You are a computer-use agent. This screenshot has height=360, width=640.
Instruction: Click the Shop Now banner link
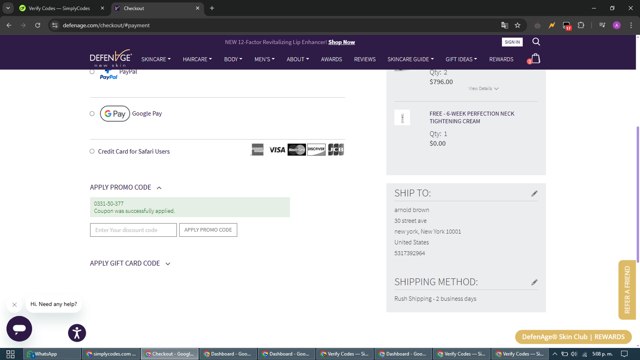[342, 42]
